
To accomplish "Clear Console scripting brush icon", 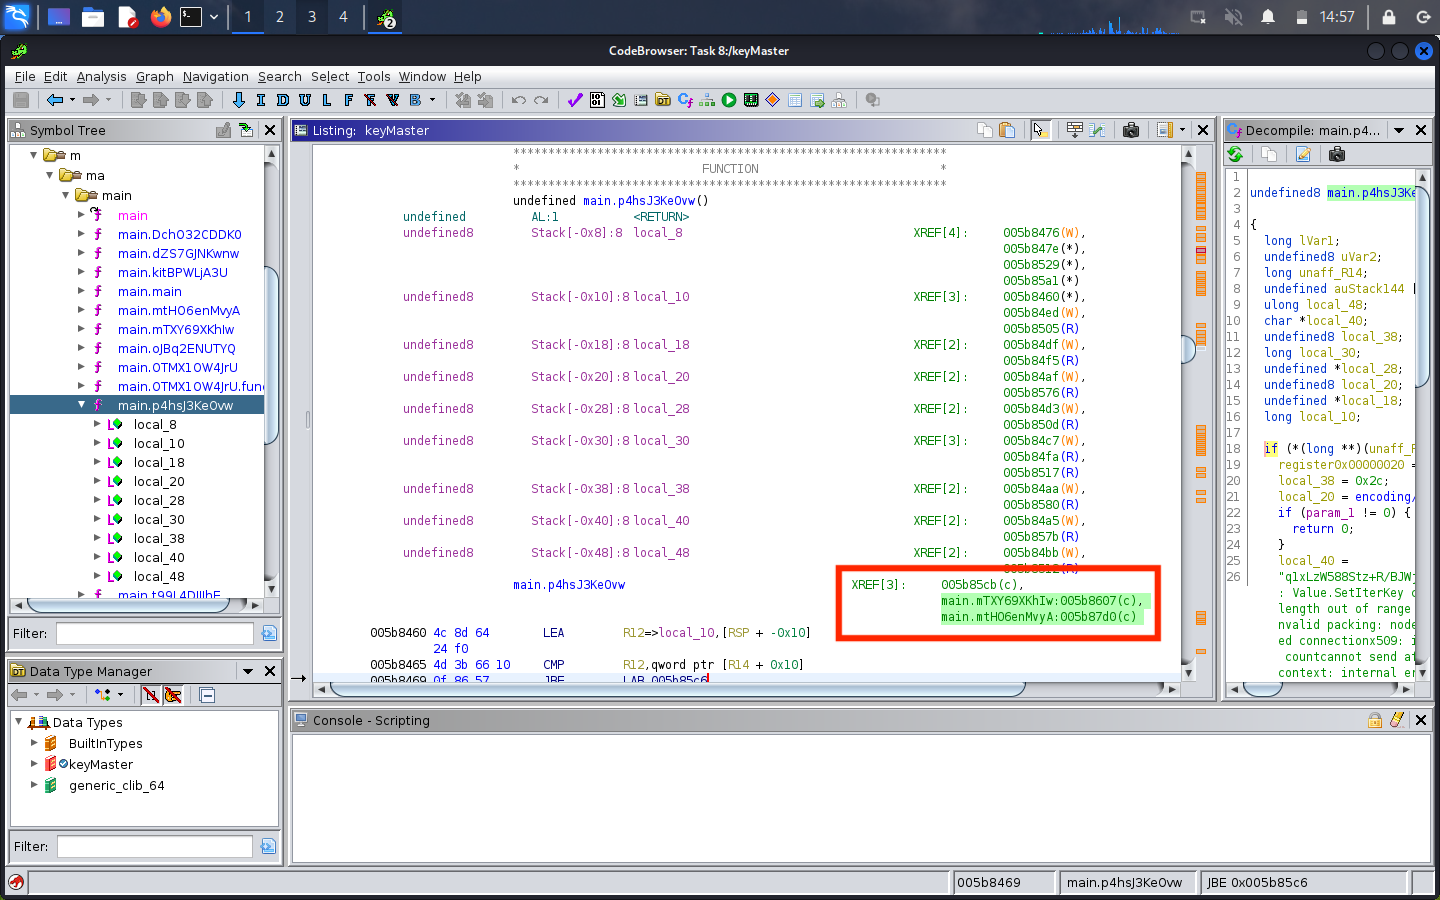I will (x=1397, y=720).
